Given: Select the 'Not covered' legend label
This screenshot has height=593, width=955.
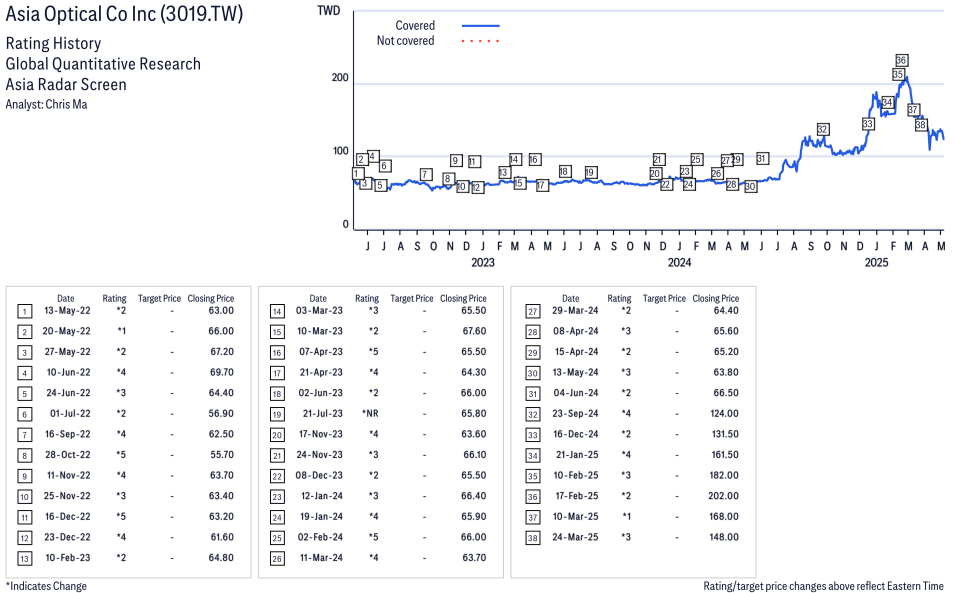Looking at the screenshot, I should 406,41.
